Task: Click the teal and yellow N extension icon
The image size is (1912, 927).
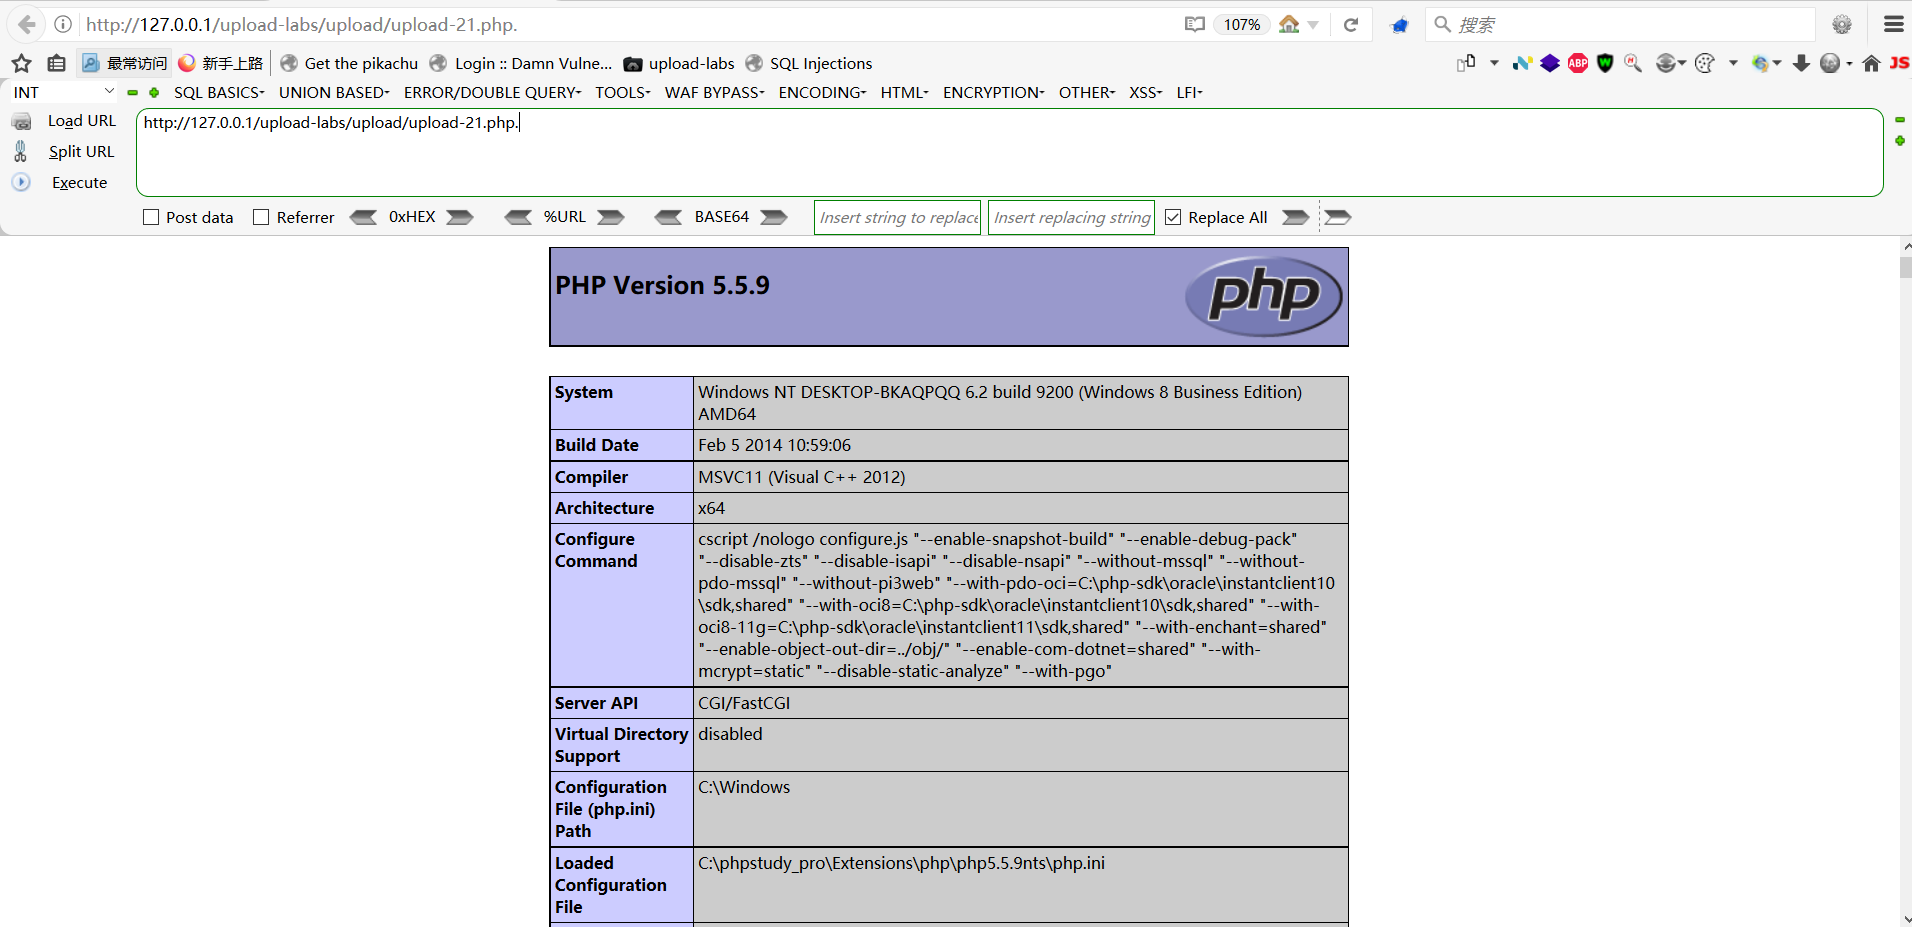Action: pyautogui.click(x=1522, y=63)
